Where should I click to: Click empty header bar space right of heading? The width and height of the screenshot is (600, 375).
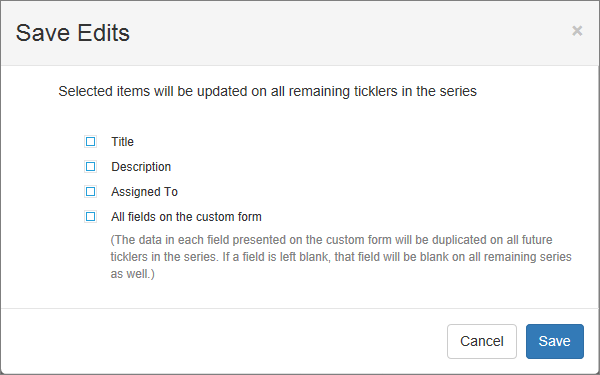click(x=344, y=33)
